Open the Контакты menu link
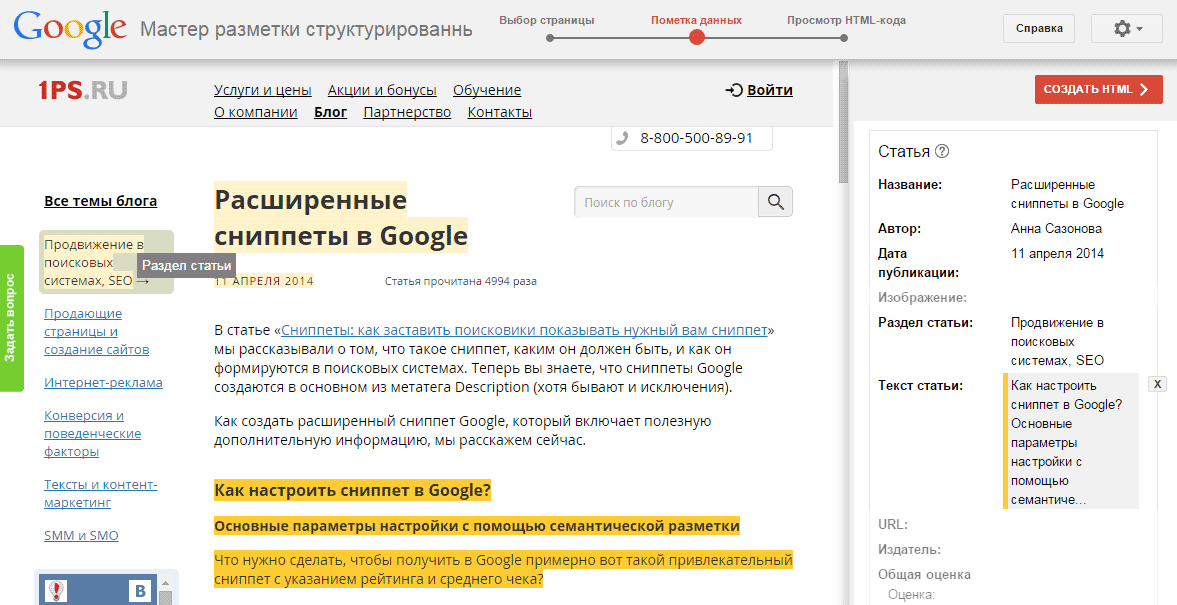The height and width of the screenshot is (605, 1177). coord(500,113)
